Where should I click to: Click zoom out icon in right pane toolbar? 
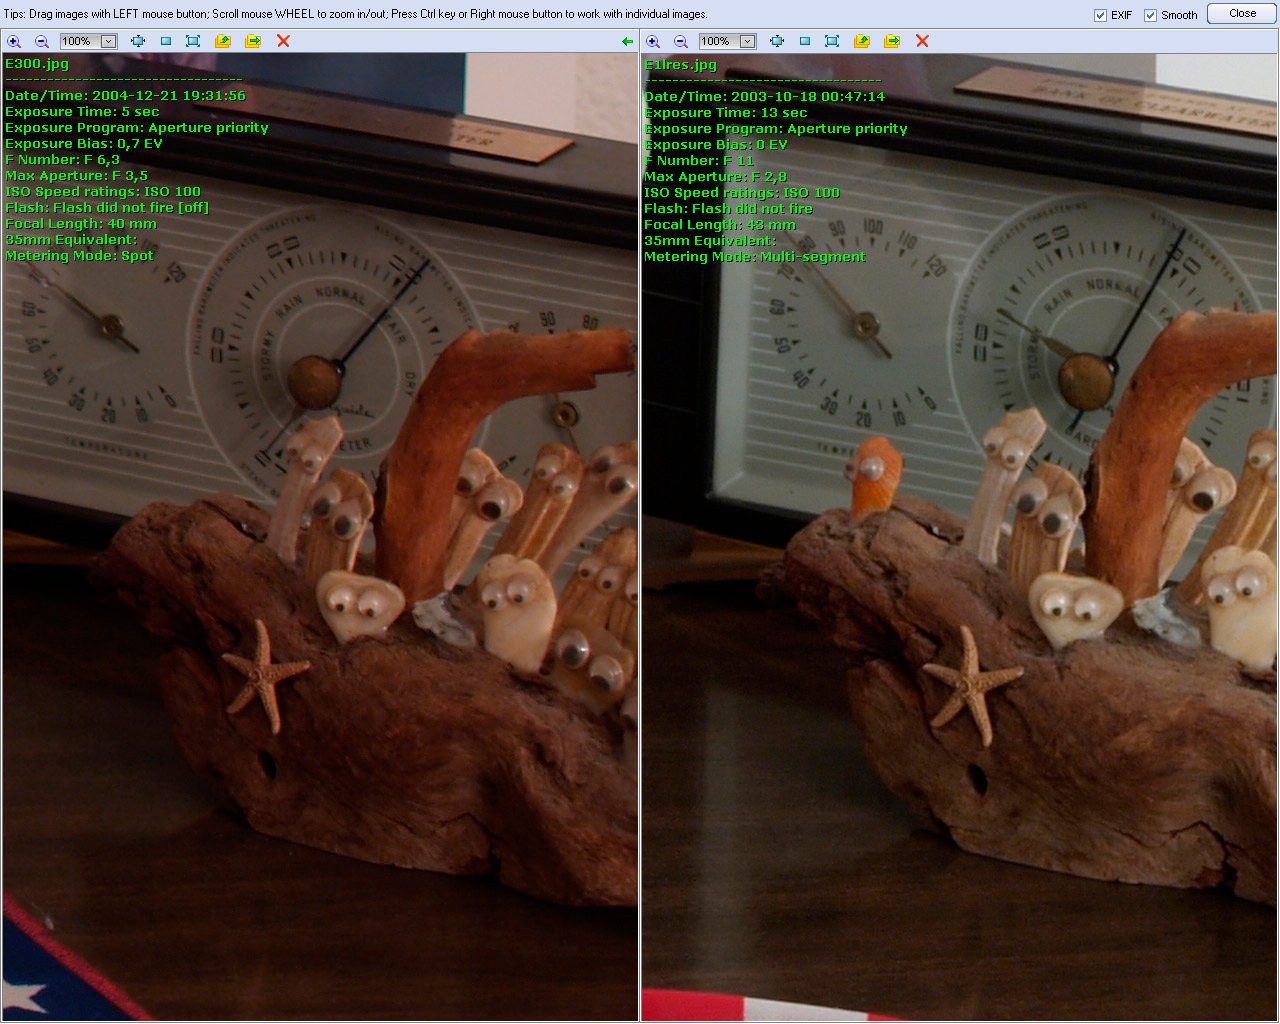click(681, 41)
